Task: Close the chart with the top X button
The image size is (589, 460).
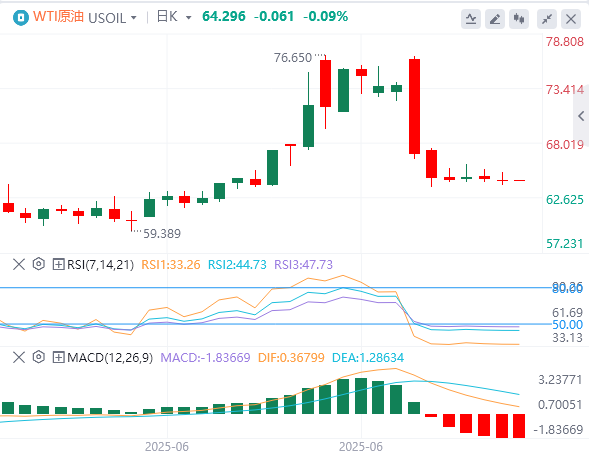Action: click(571, 19)
